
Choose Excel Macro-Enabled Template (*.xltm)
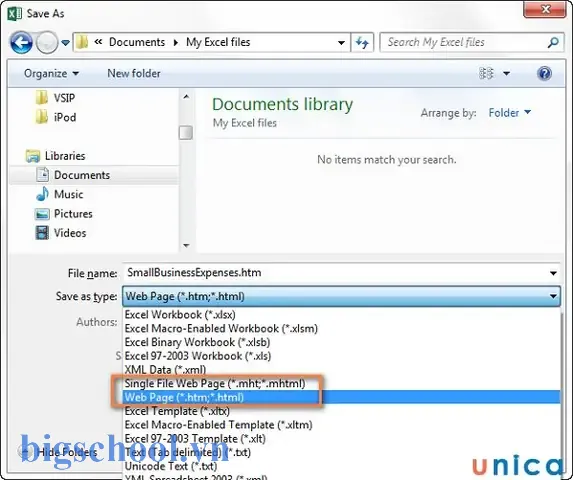(x=341, y=425)
